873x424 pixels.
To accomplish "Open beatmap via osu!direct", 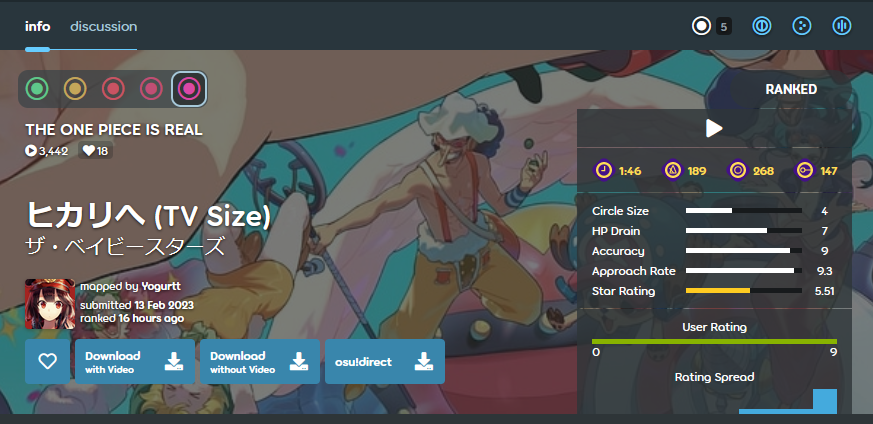I will pyautogui.click(x=385, y=362).
